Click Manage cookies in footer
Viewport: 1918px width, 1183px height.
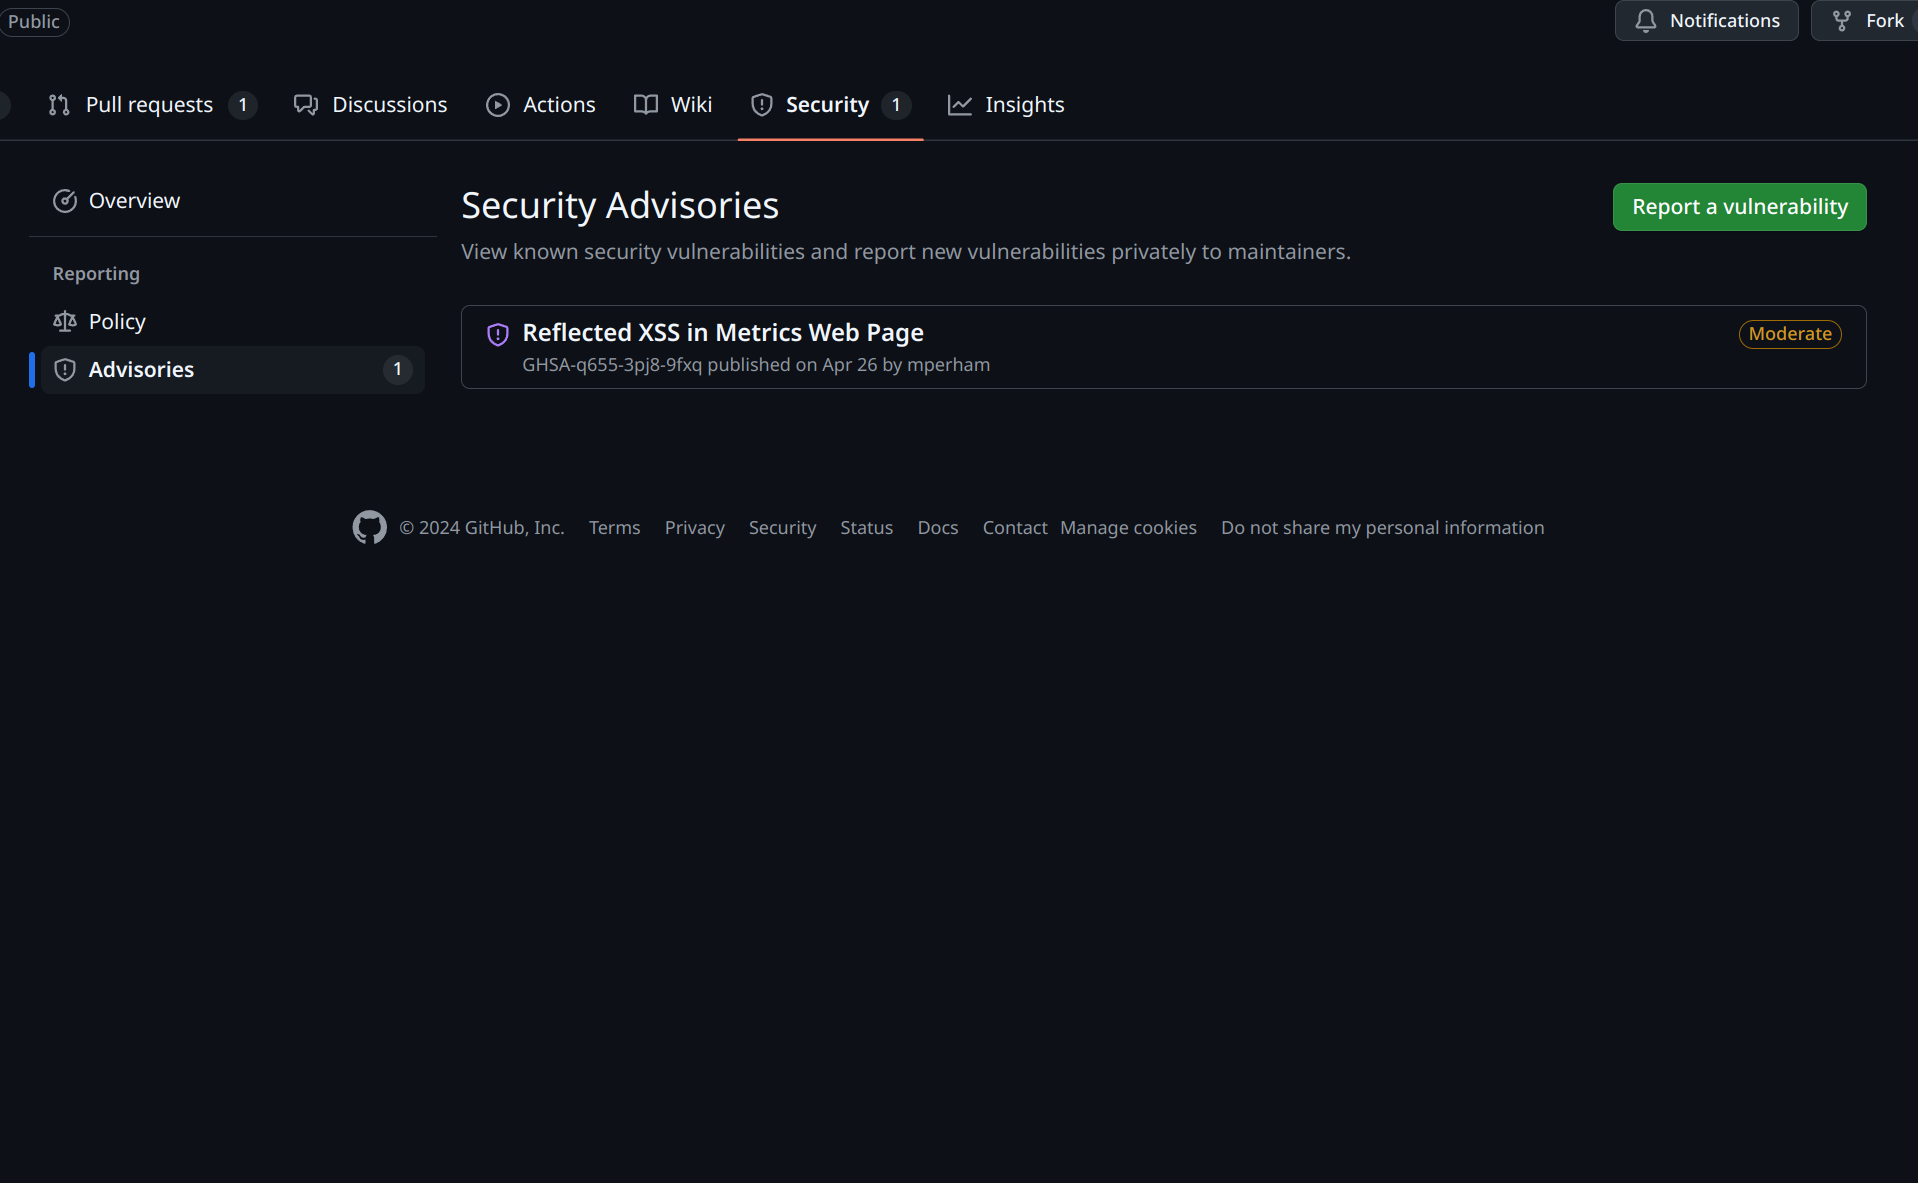tap(1128, 528)
